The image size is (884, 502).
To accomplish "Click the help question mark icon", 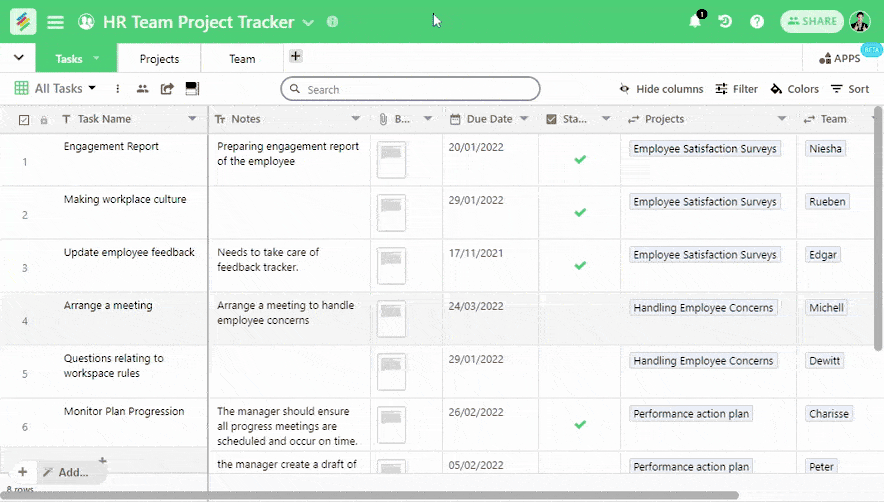I will 757,21.
